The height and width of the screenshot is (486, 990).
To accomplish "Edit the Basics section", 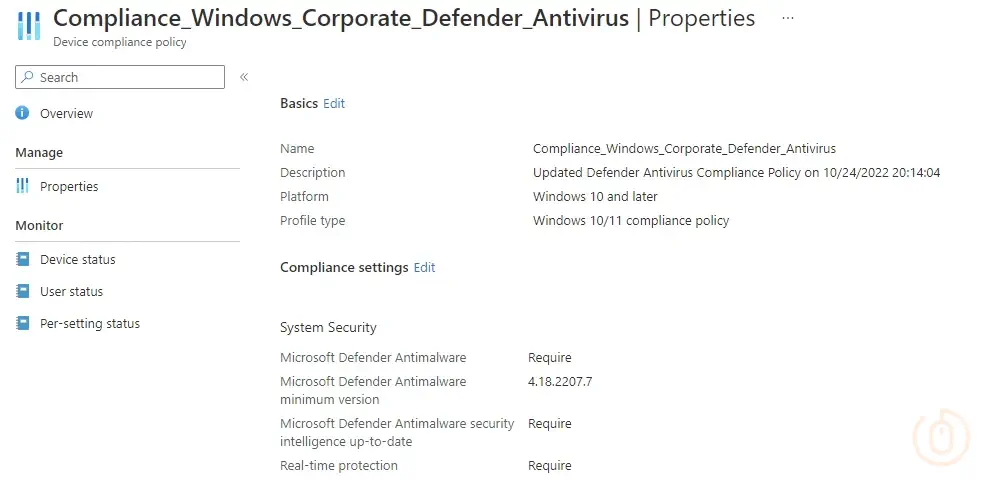I will [x=334, y=103].
